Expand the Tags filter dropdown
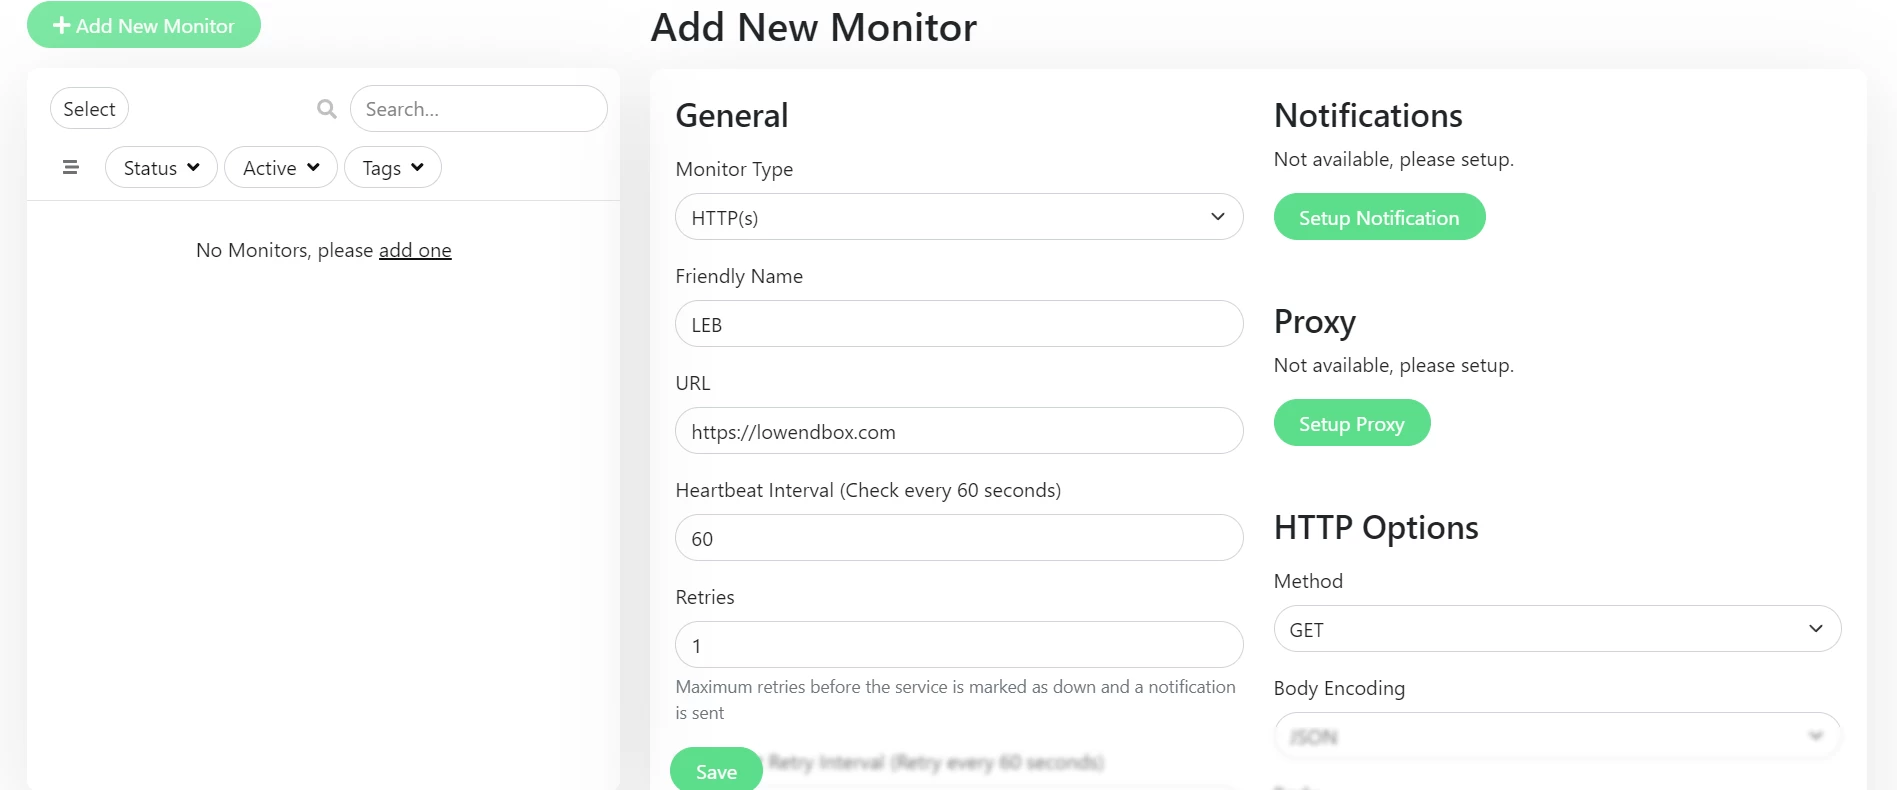 [x=393, y=168]
